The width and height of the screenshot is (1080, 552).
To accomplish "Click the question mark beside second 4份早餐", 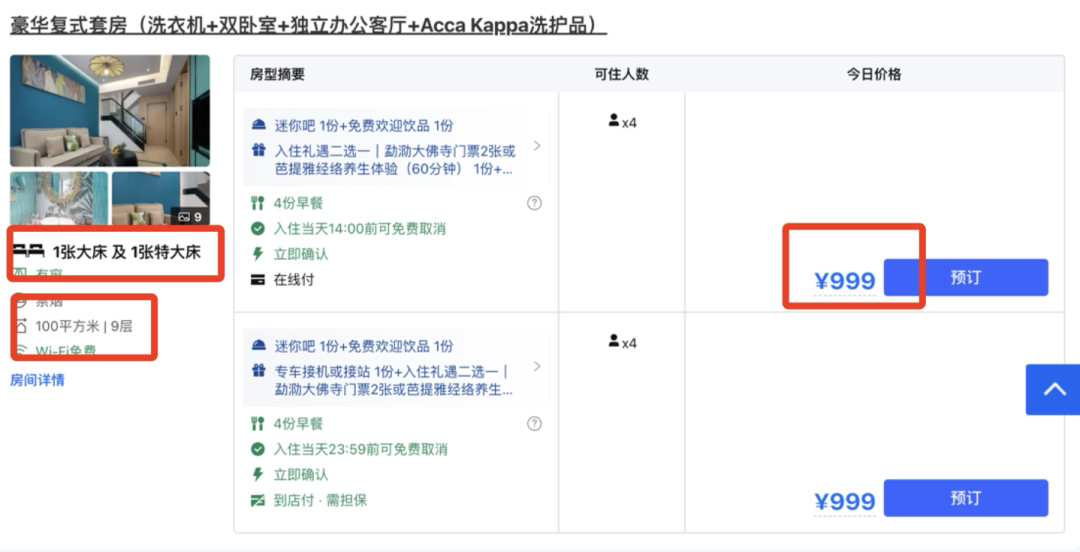I will [x=534, y=424].
